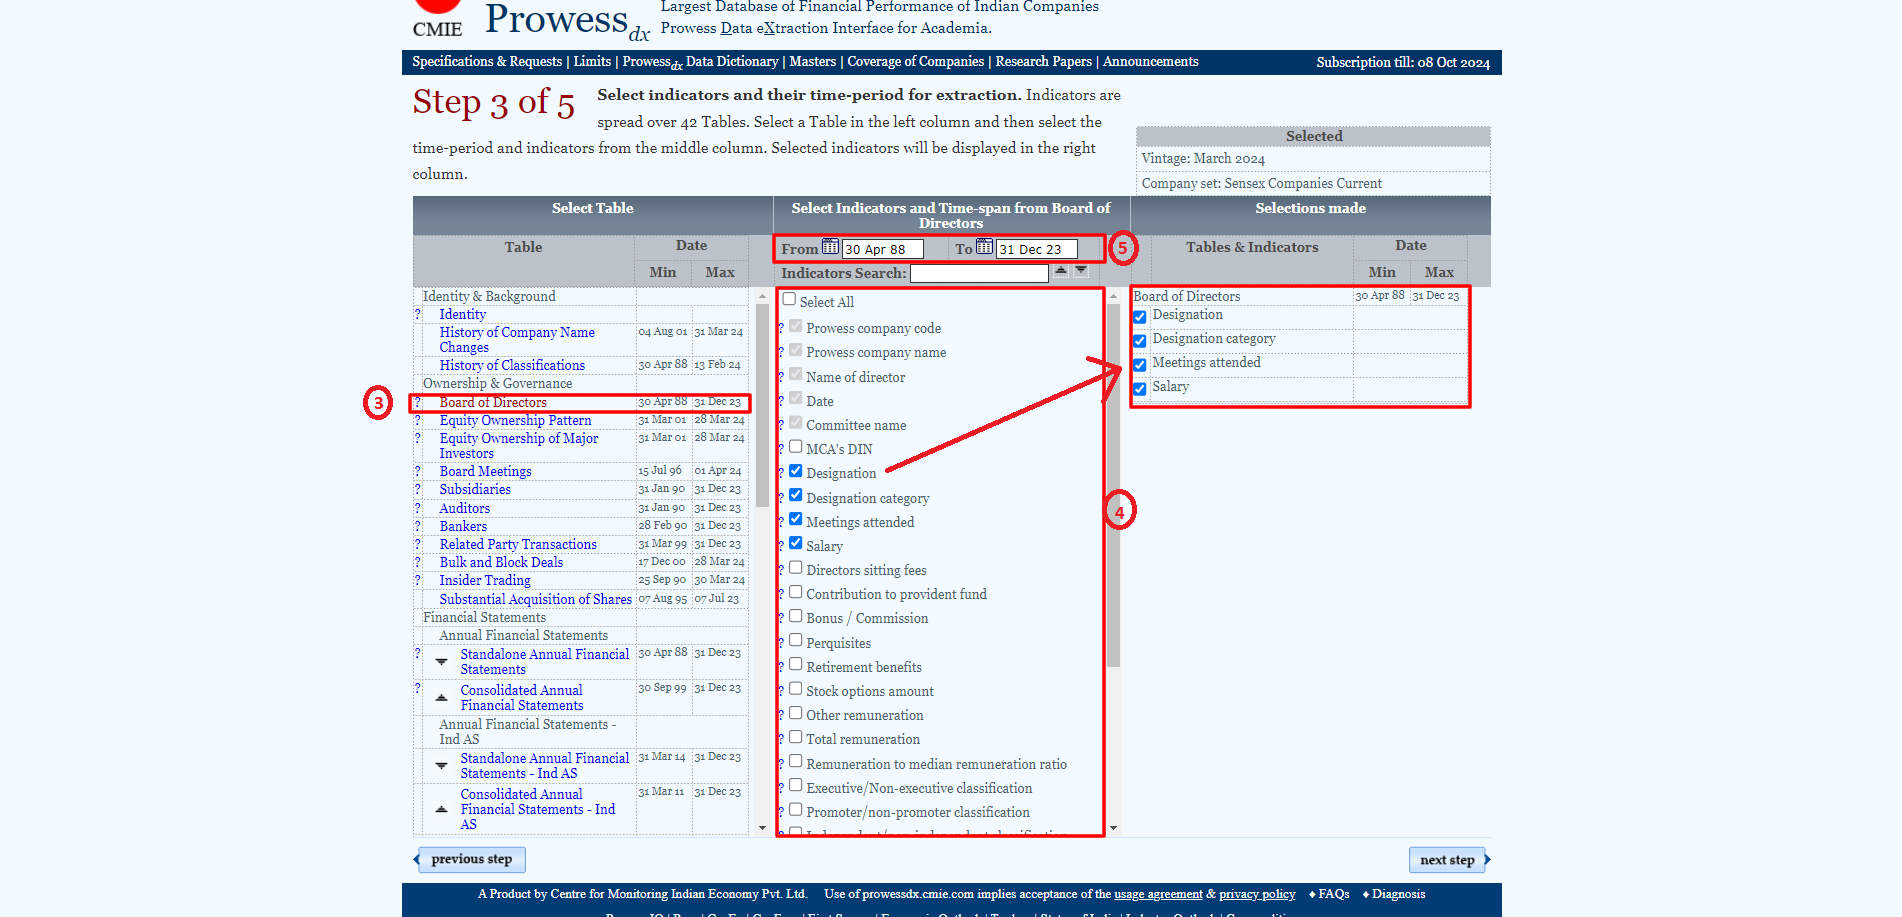Open the Diagnosis footer link
The image size is (1902, 917).
(x=1398, y=894)
